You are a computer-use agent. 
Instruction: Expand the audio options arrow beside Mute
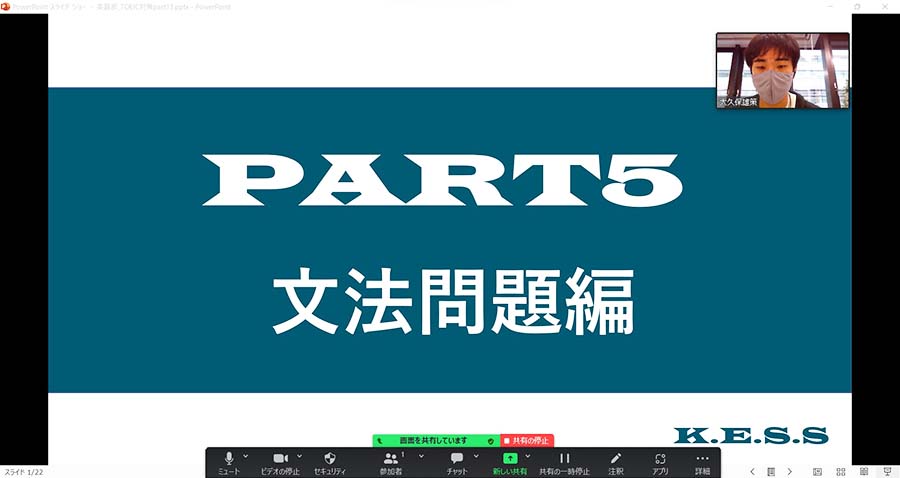pyautogui.click(x=246, y=455)
